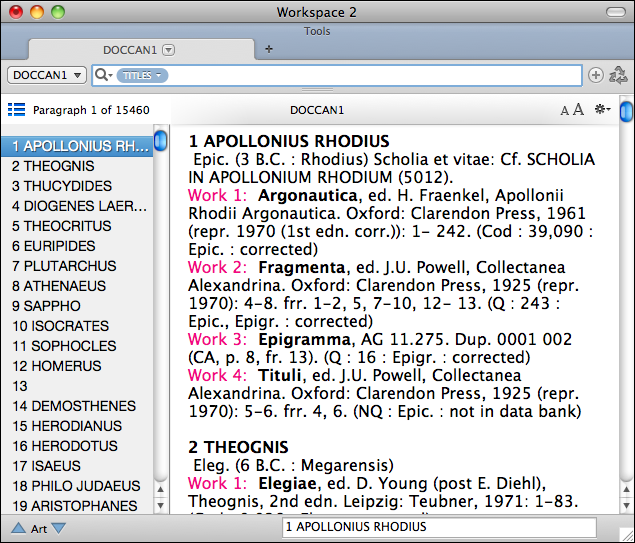Click the recycle icon beside the search field
This screenshot has width=635, height=543.
[618, 75]
